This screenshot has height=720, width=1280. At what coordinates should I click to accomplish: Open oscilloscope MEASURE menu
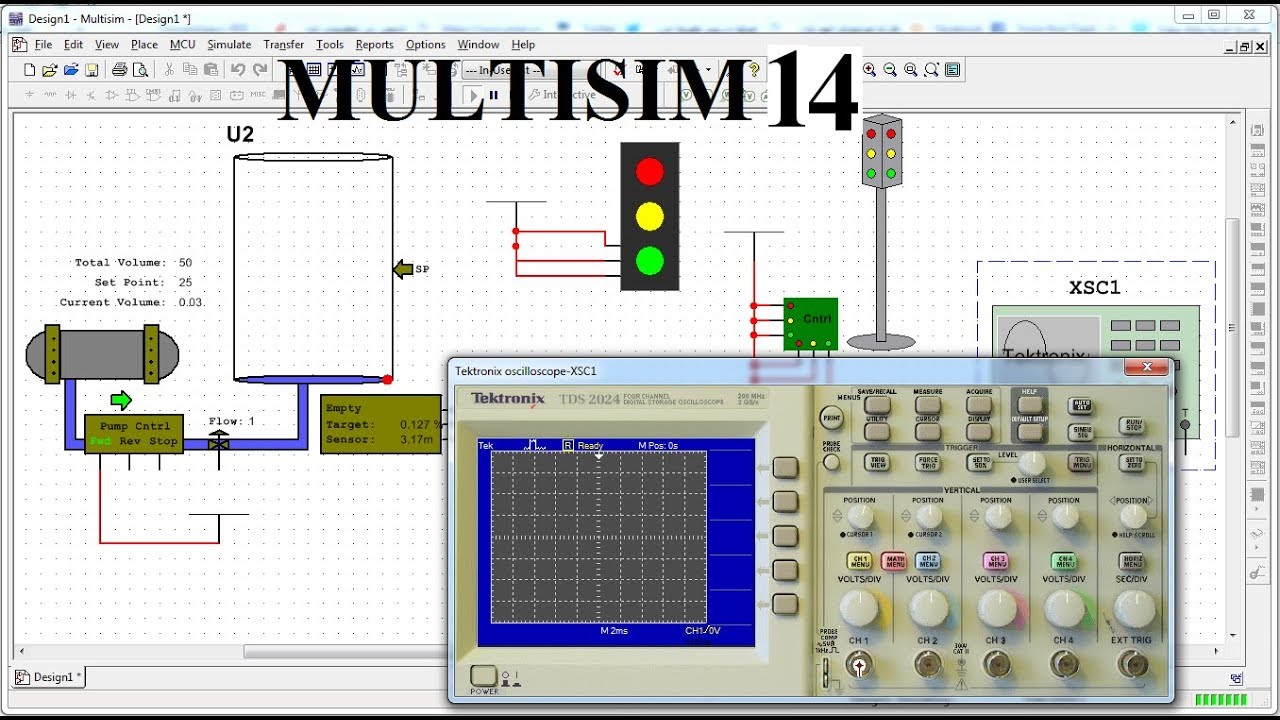pyautogui.click(x=927, y=406)
